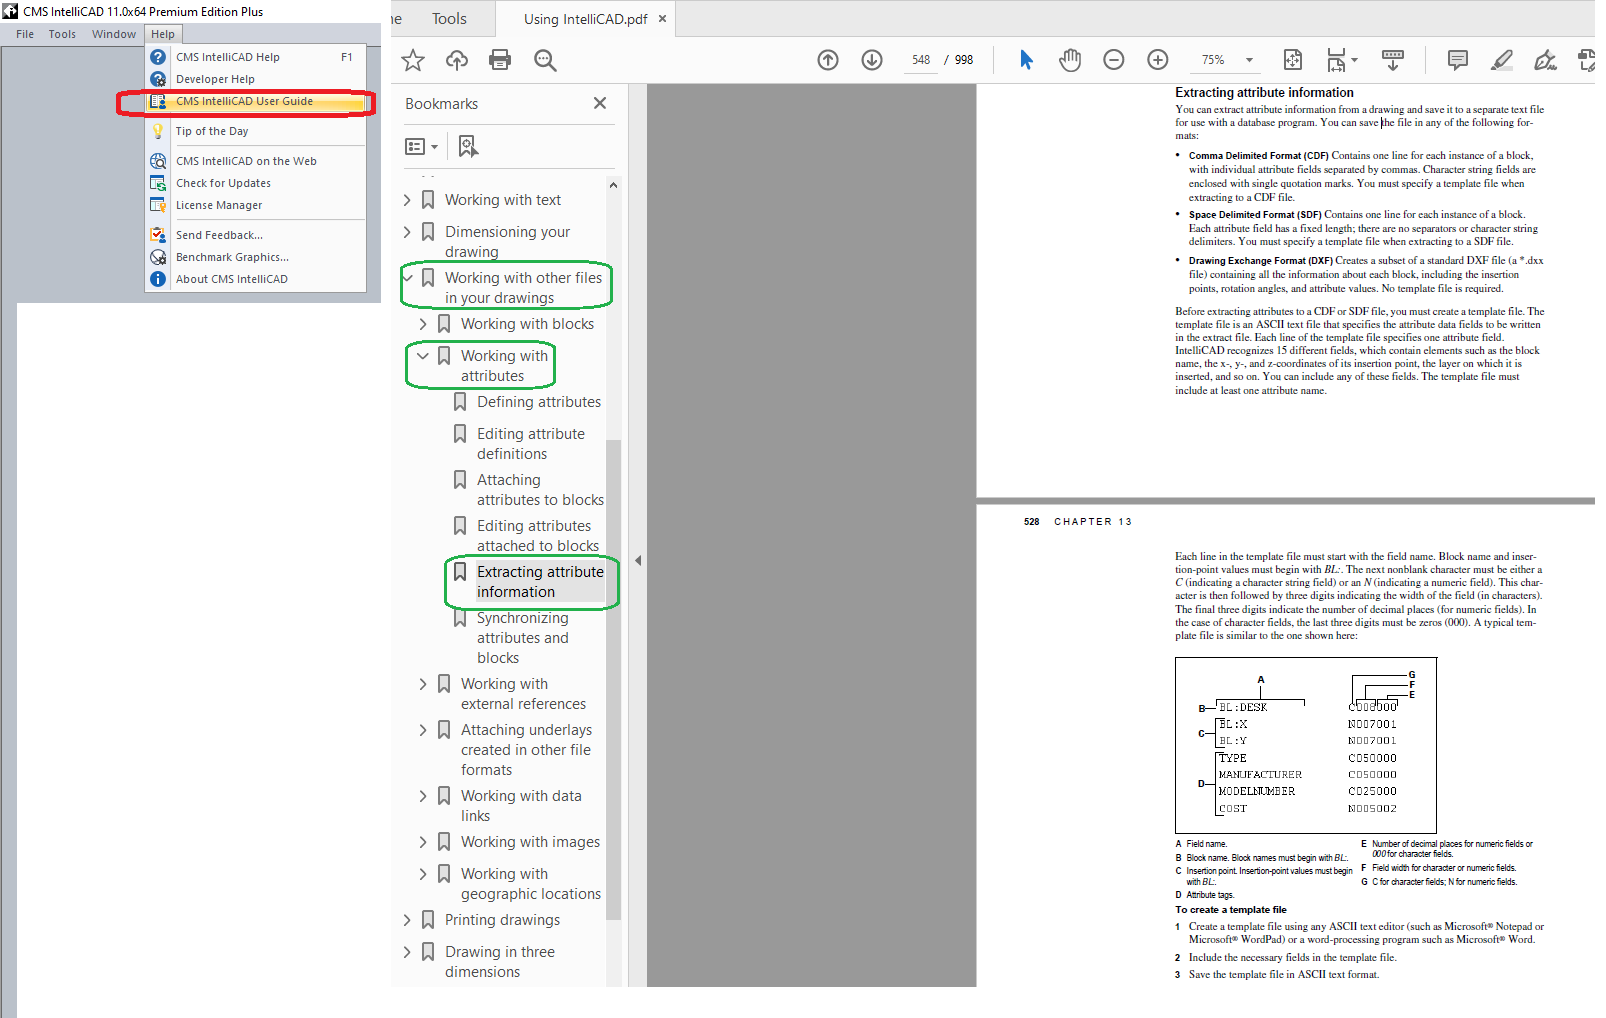Click the bookmarks panel scrollbar thumb
Viewport: 1606px width, 1018px height.
pyautogui.click(x=614, y=680)
